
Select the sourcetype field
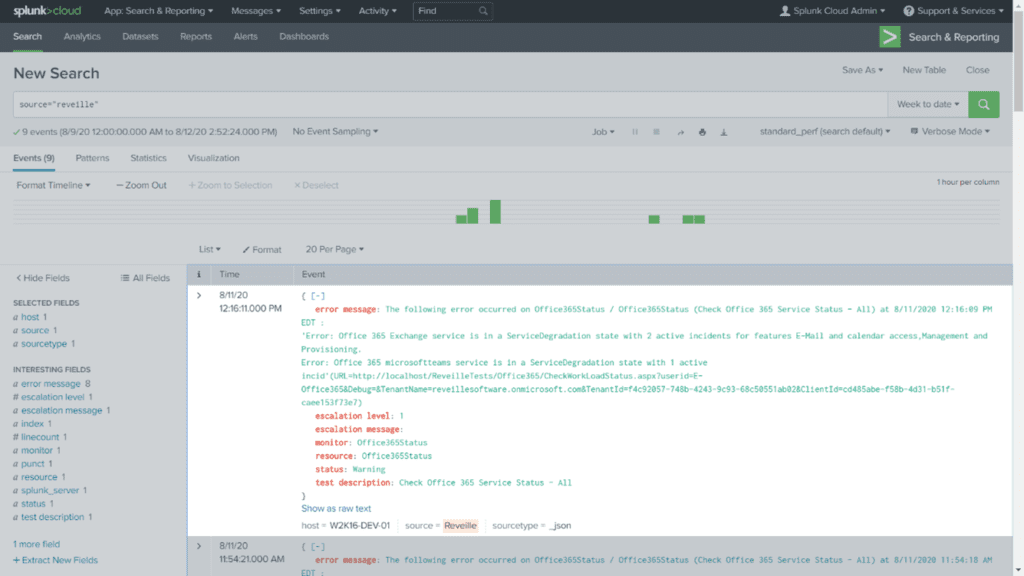44,344
